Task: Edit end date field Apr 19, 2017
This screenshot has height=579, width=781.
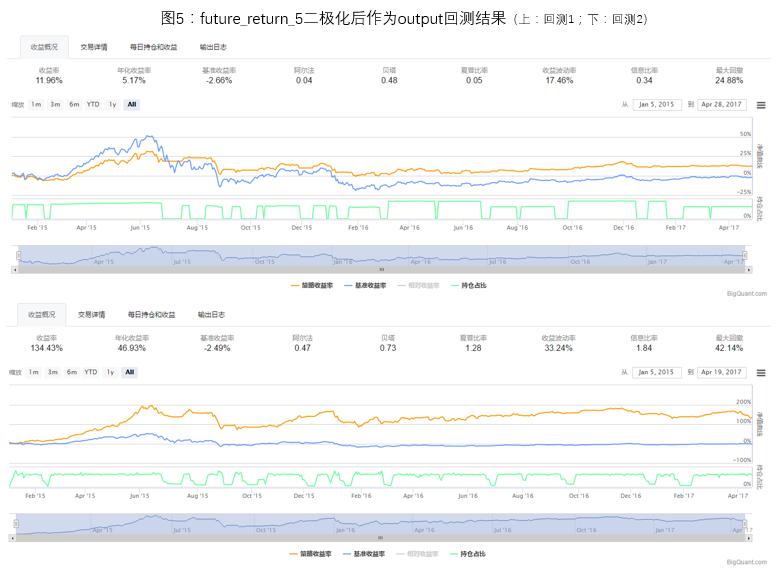Action: 721,372
